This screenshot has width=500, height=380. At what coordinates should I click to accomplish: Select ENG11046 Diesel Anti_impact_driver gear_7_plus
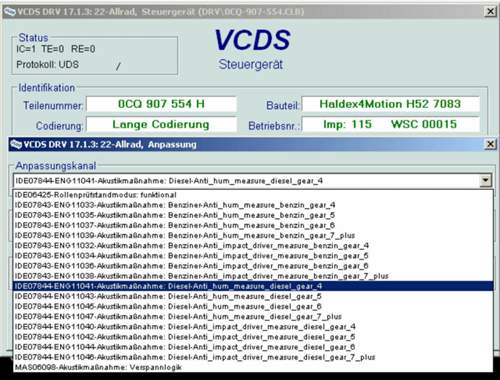pyautogui.click(x=253, y=357)
